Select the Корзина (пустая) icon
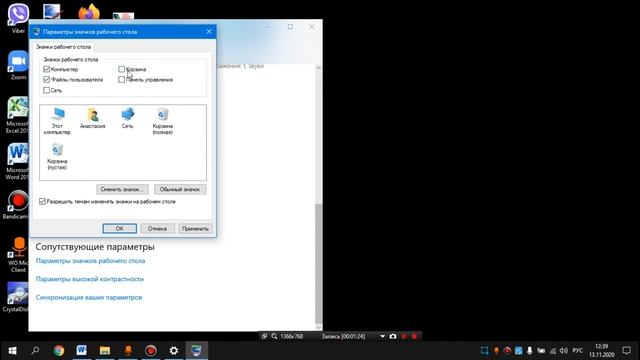Viewport: 640px width, 360px height. pos(57,156)
